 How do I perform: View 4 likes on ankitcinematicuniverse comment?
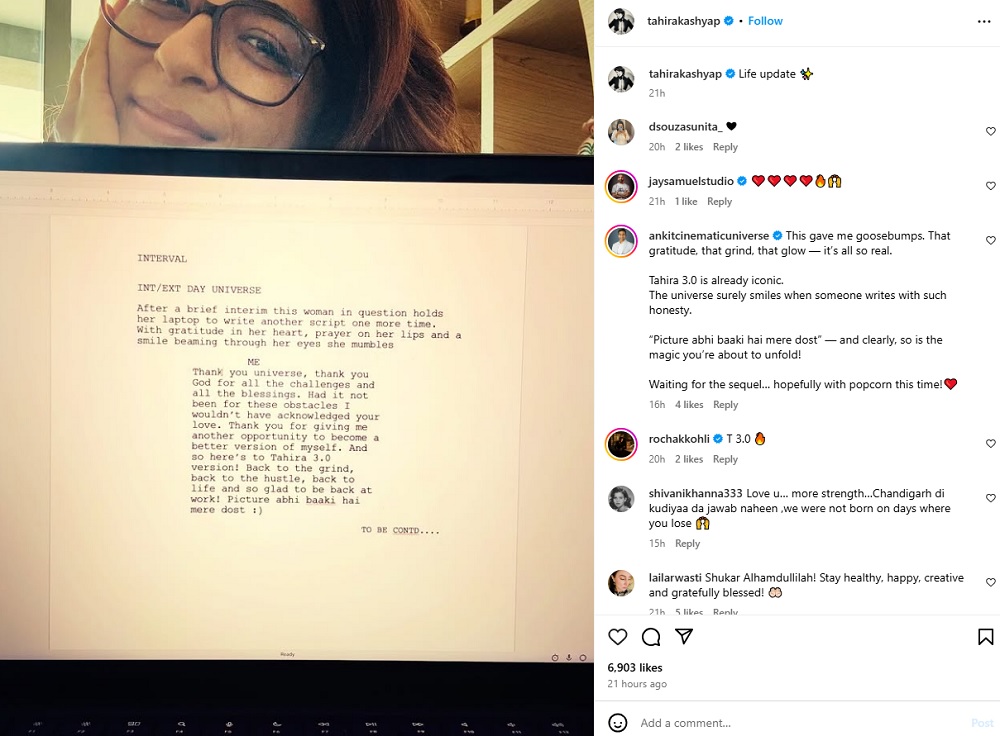tap(689, 404)
